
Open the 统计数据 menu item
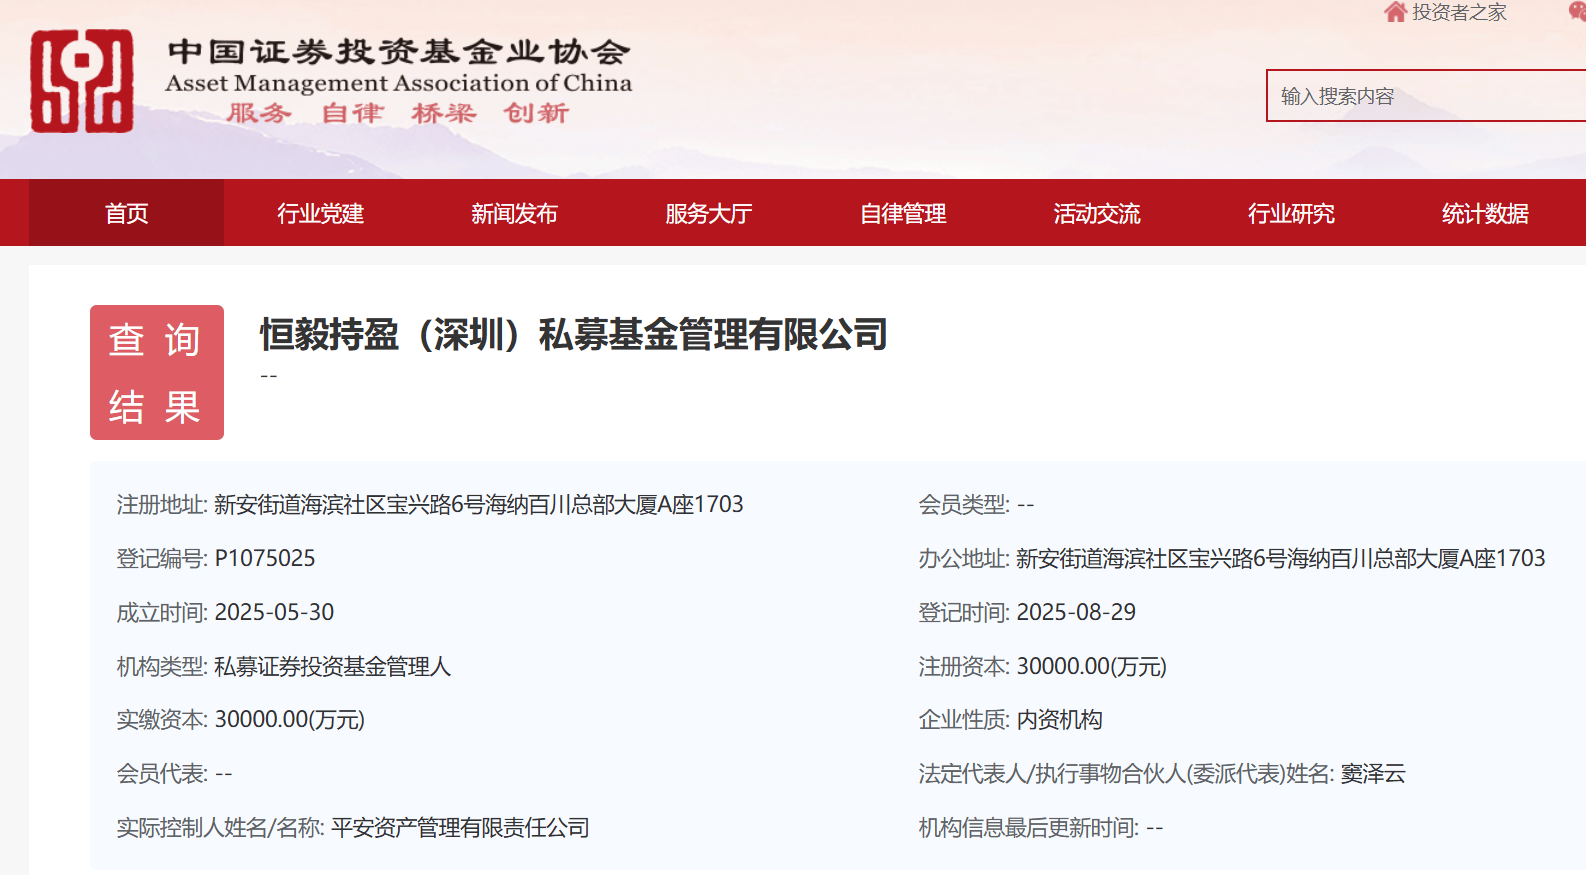pos(1485,213)
